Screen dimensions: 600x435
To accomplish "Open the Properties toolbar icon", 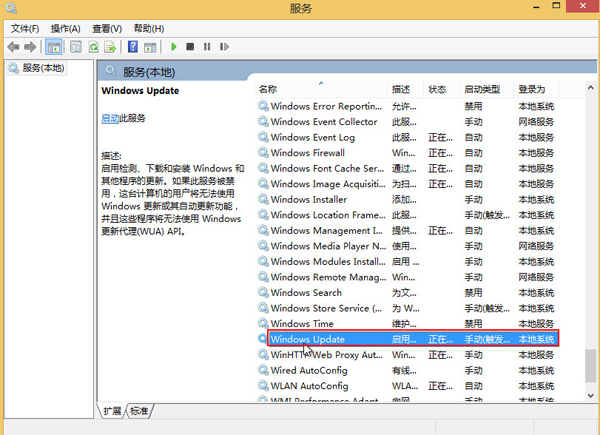I will coord(76,47).
